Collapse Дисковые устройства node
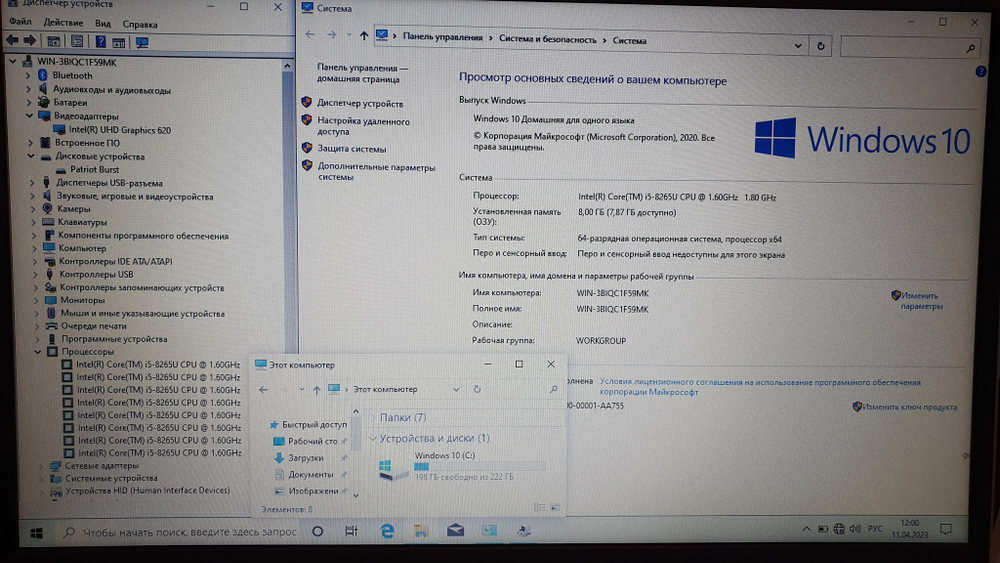The image size is (1000, 563). (31, 156)
